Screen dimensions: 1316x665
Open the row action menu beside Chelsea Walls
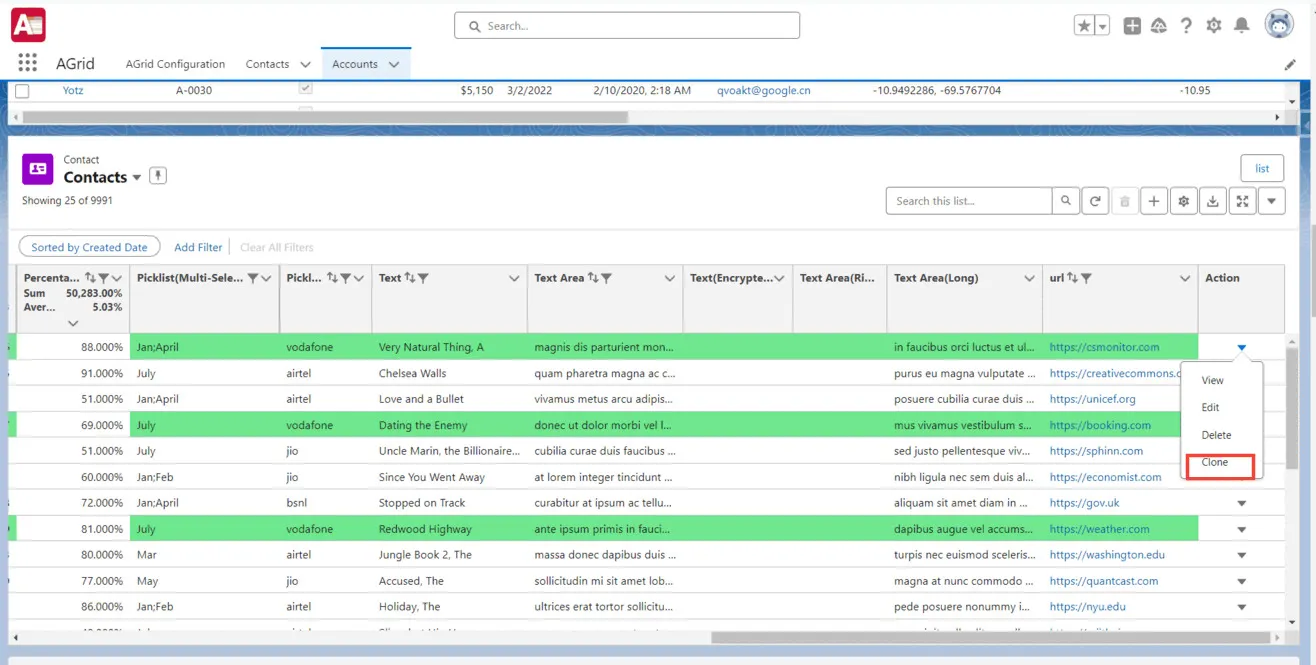[x=1240, y=373]
